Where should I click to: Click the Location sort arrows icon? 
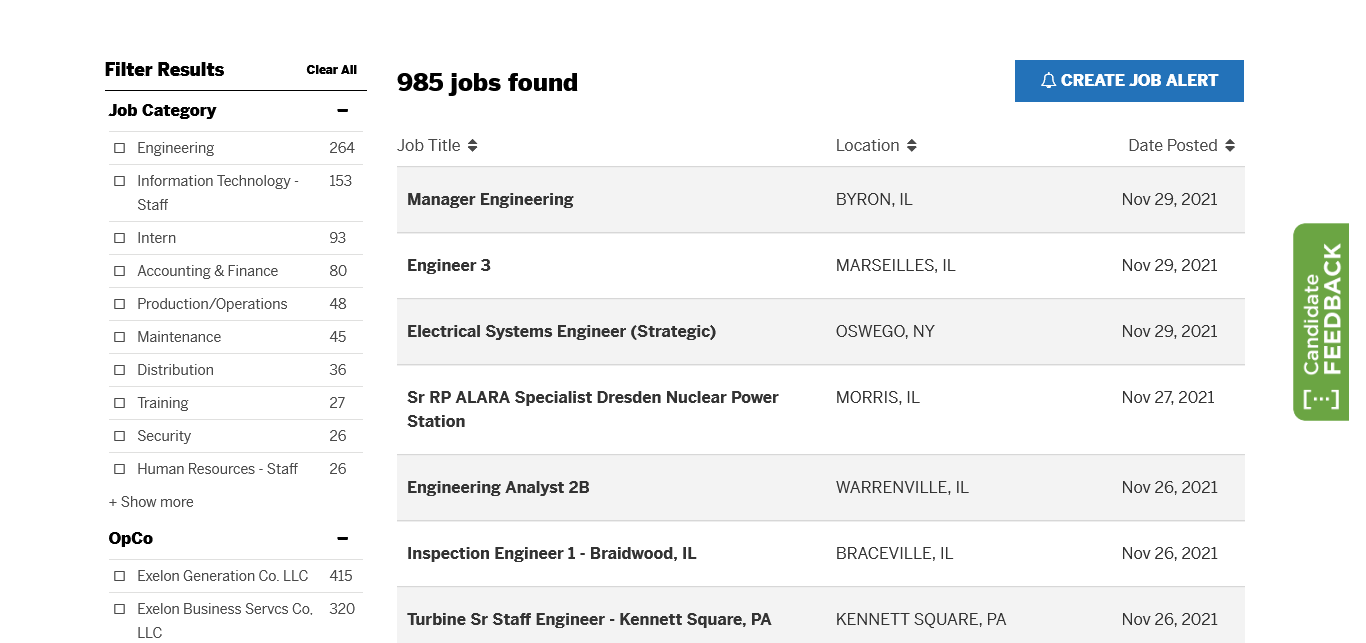(911, 146)
